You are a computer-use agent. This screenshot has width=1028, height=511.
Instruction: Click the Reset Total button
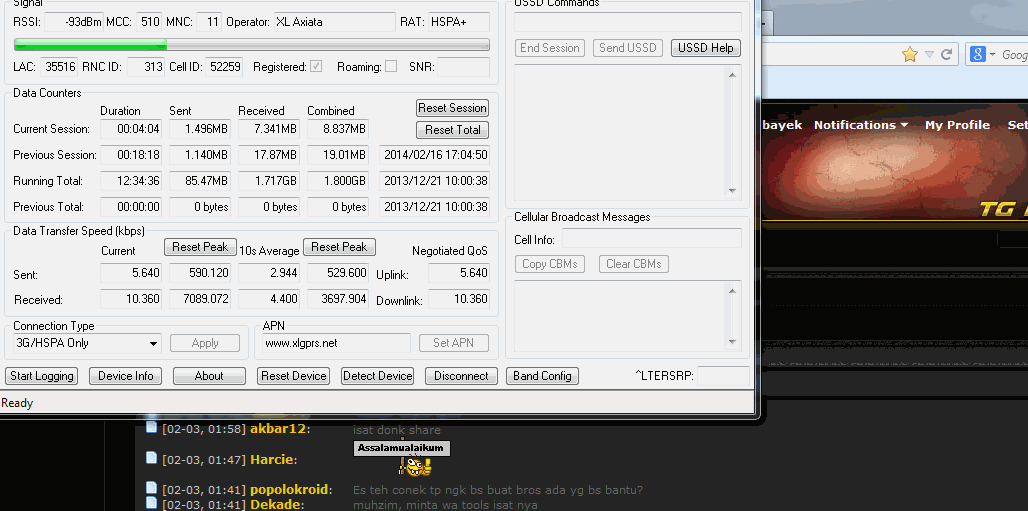pos(452,130)
